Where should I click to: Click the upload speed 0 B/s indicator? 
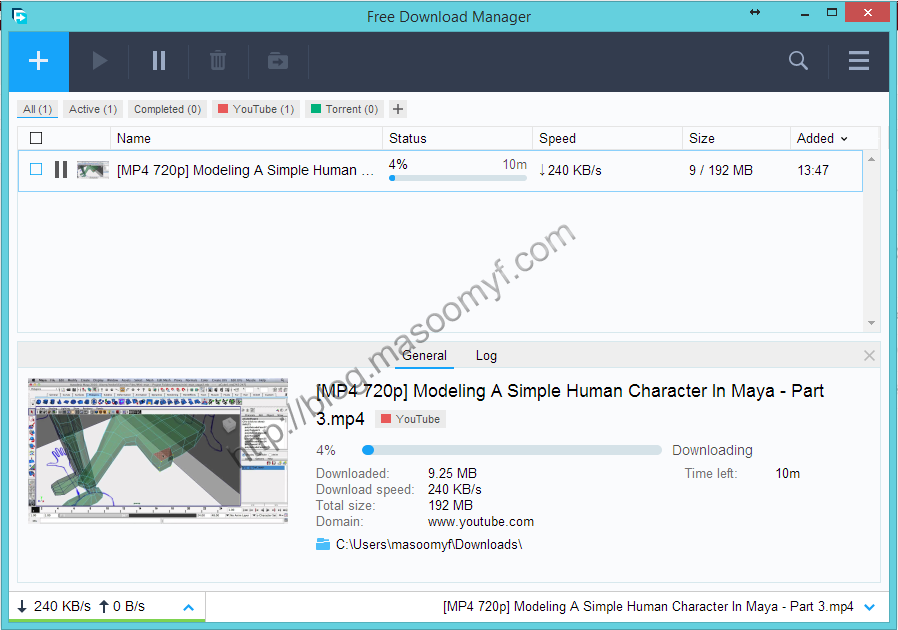click(121, 607)
